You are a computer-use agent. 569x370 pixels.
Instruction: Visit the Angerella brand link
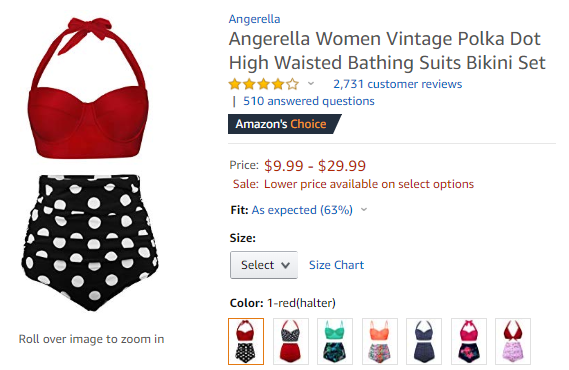pos(254,19)
